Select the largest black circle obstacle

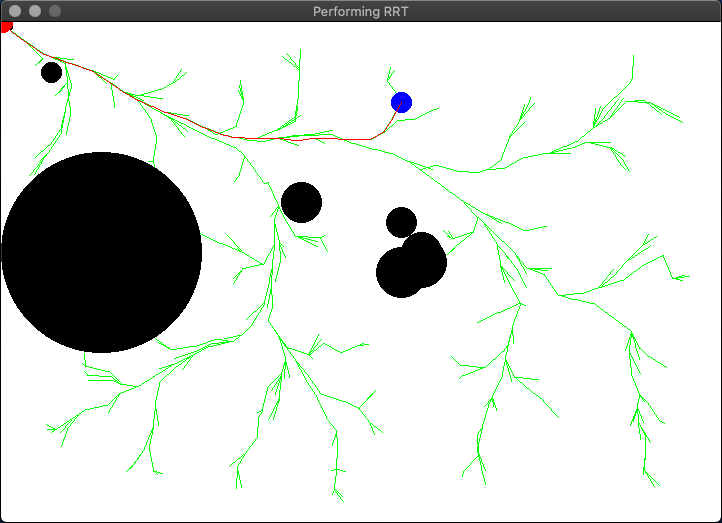point(101,252)
